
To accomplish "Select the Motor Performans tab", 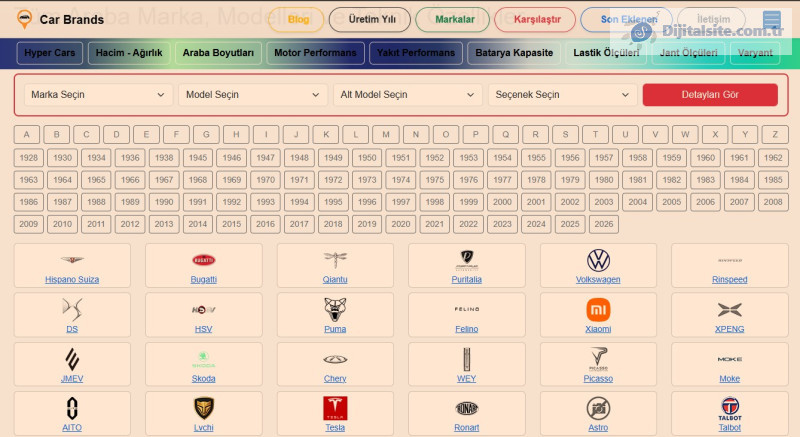I will click(x=315, y=53).
